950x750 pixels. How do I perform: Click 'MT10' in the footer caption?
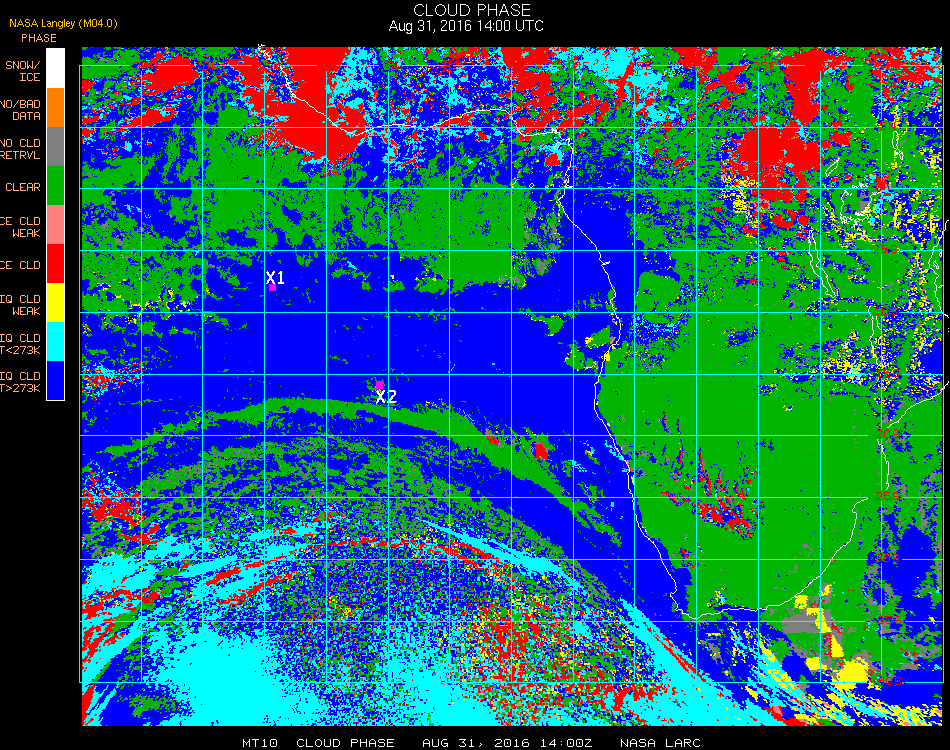[260, 743]
